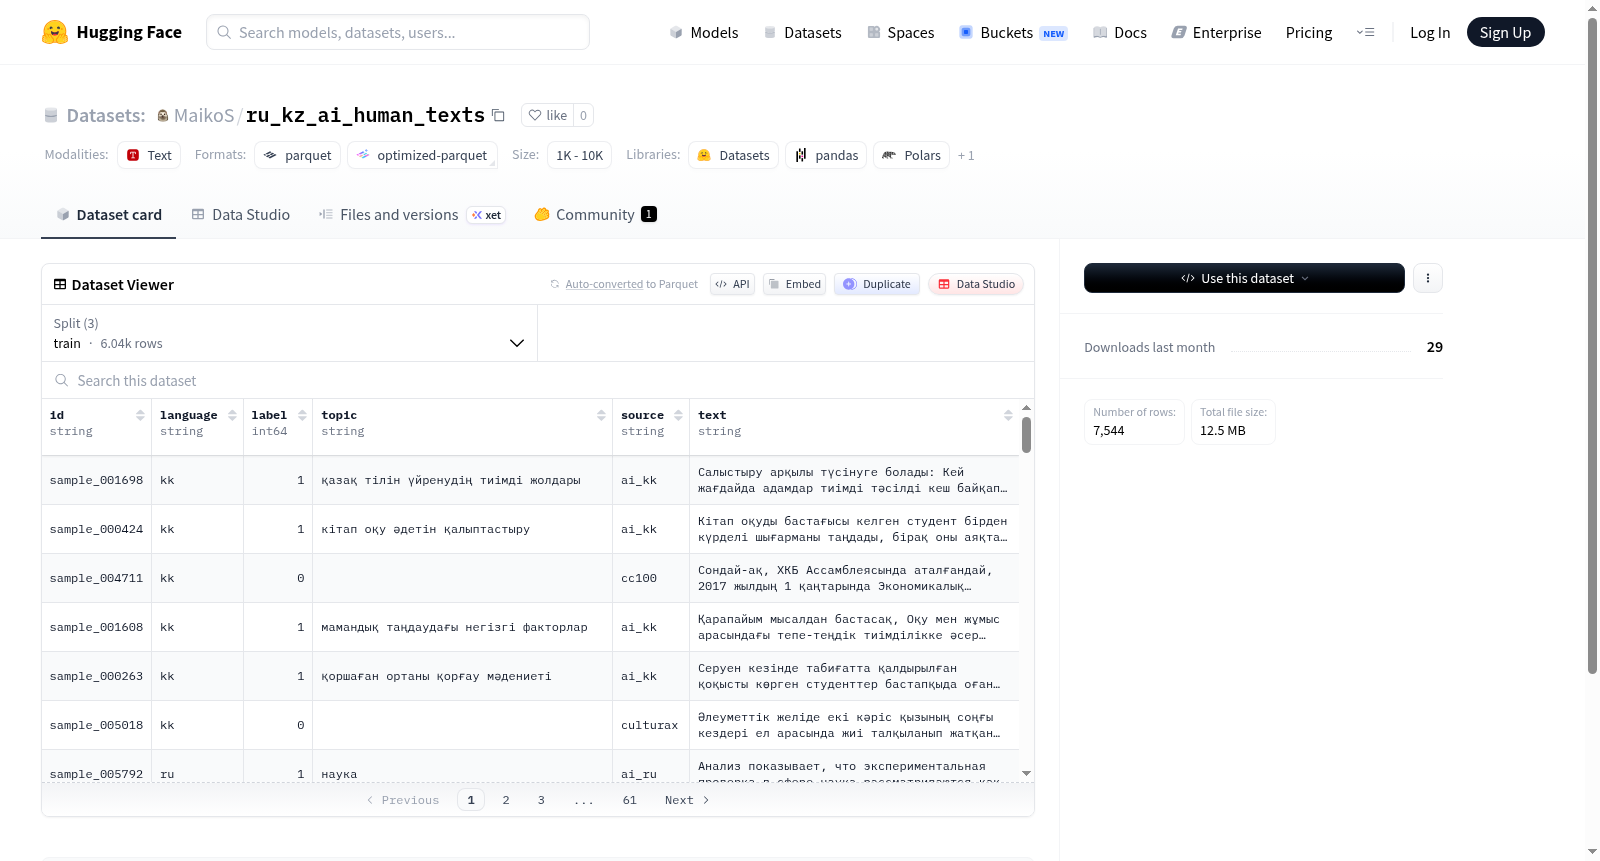The width and height of the screenshot is (1600, 861).
Task: Go to page 3 of results
Action: [x=541, y=800]
